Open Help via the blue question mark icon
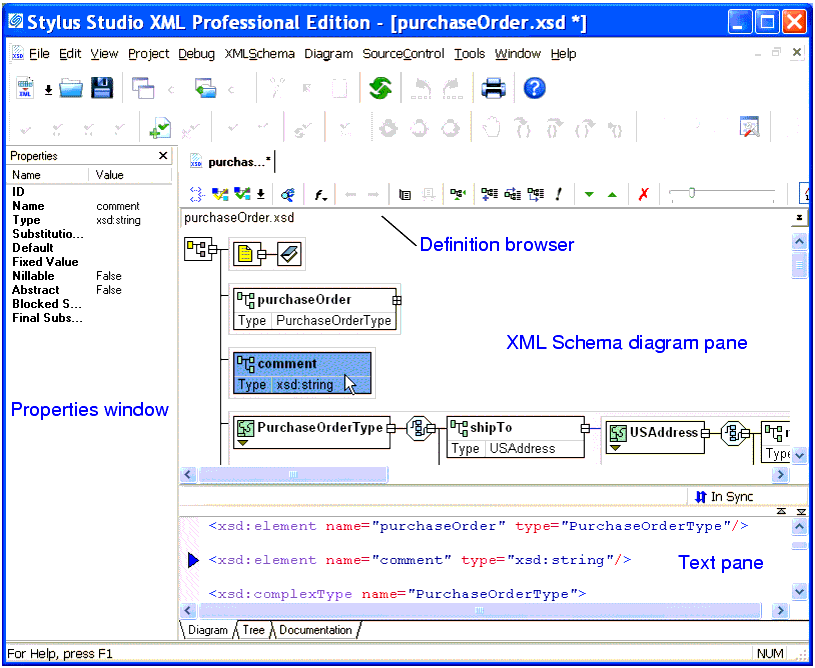This screenshot has height=668, width=815. coord(534,89)
